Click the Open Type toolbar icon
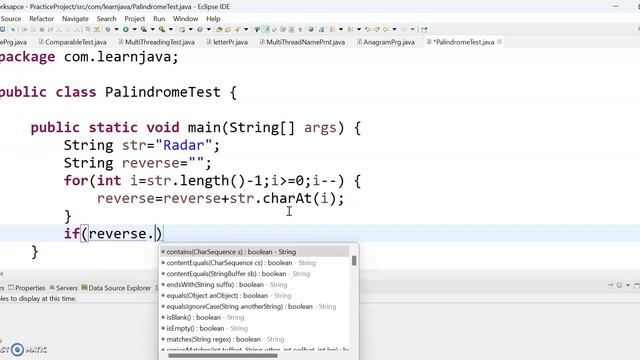 coord(219,29)
